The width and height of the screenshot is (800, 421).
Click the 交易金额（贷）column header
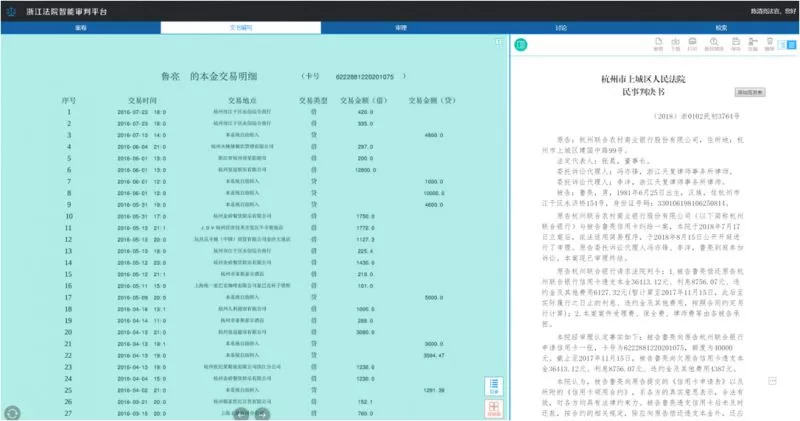pos(432,101)
